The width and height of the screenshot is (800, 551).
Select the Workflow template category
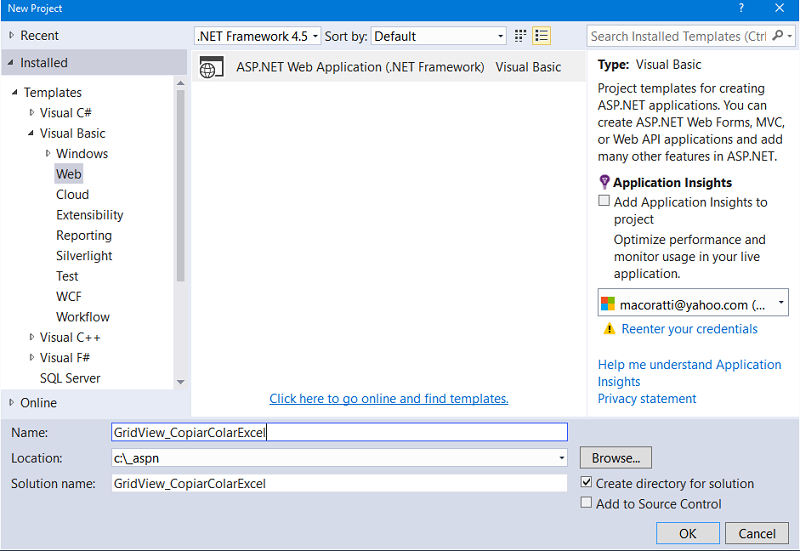point(83,317)
